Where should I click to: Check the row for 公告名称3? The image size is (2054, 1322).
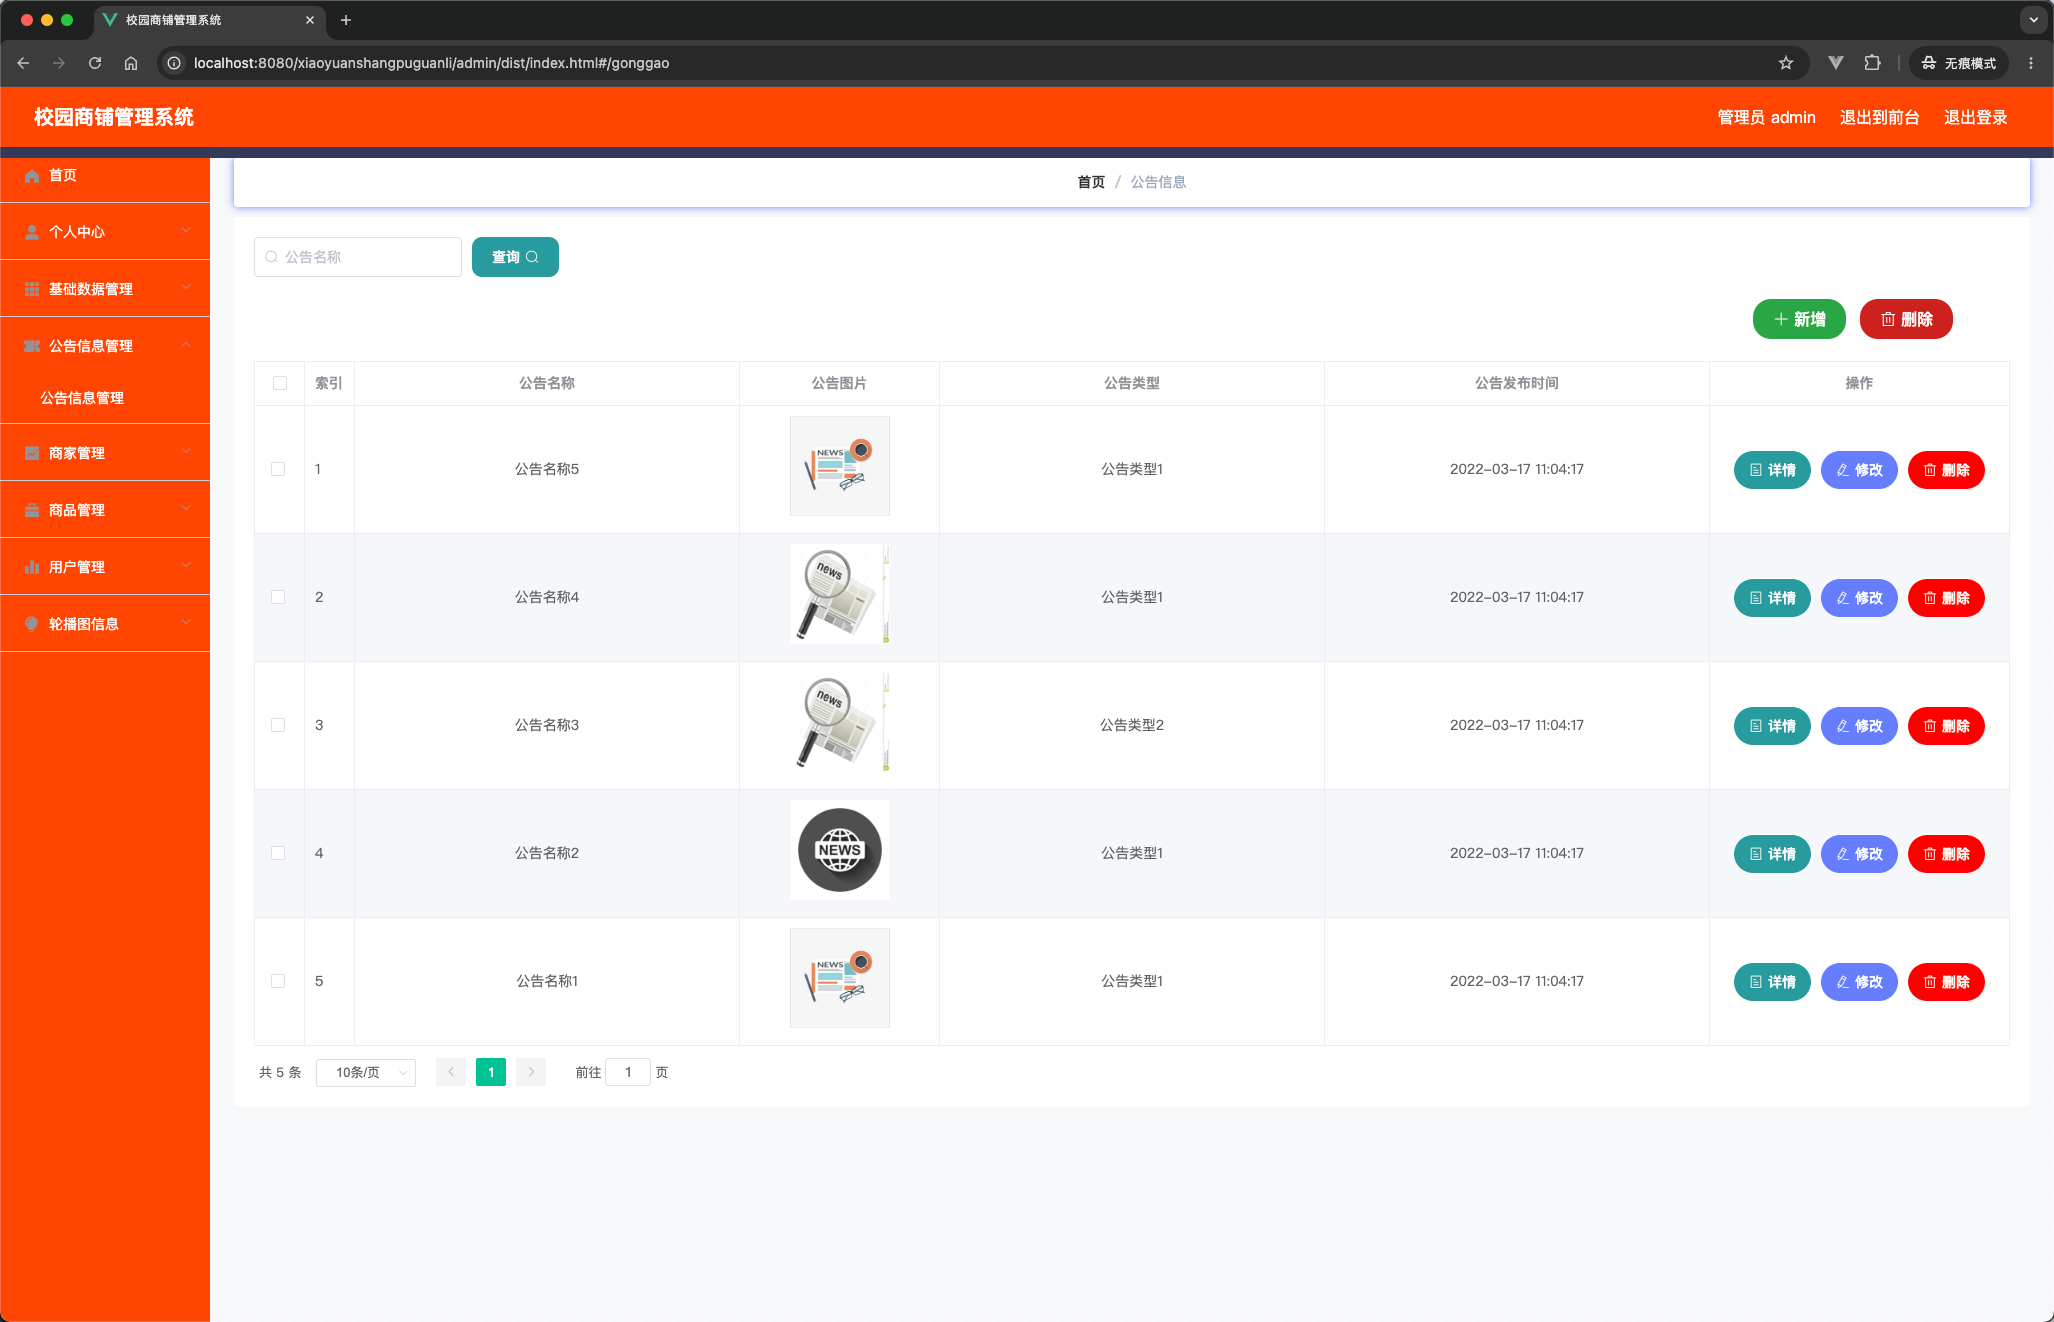pos(278,725)
